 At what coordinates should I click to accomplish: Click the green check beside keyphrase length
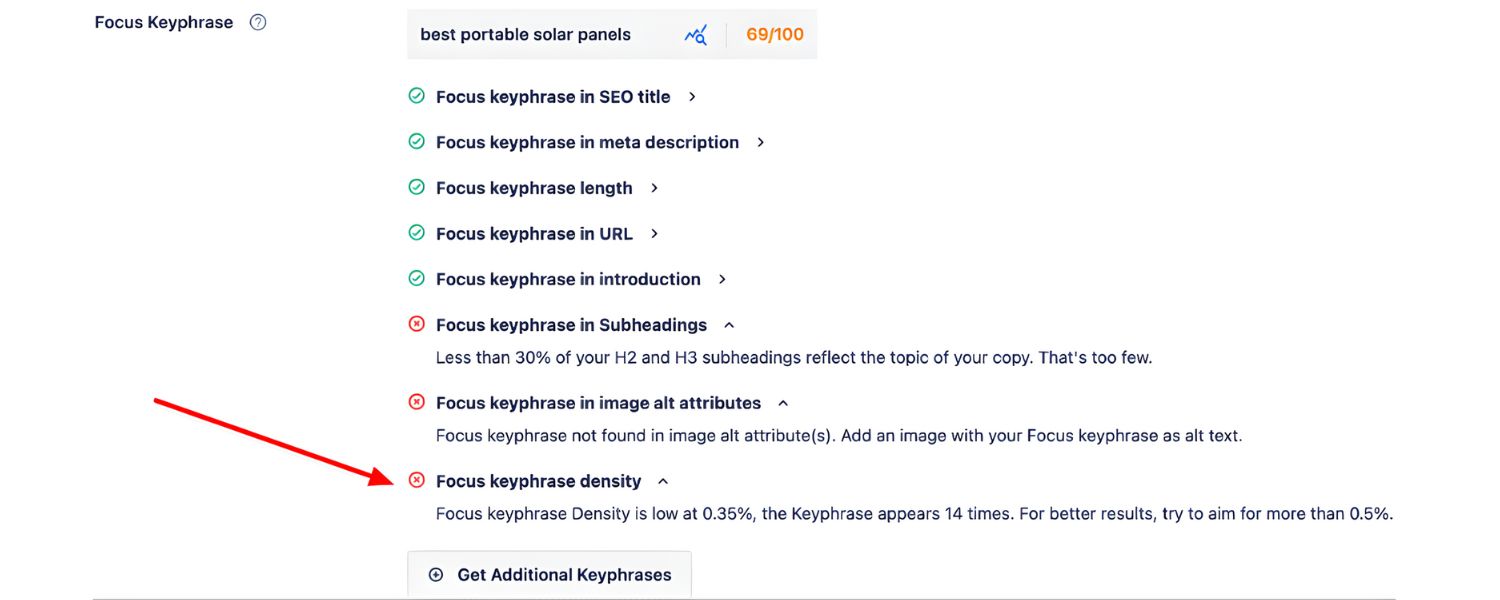click(x=417, y=188)
